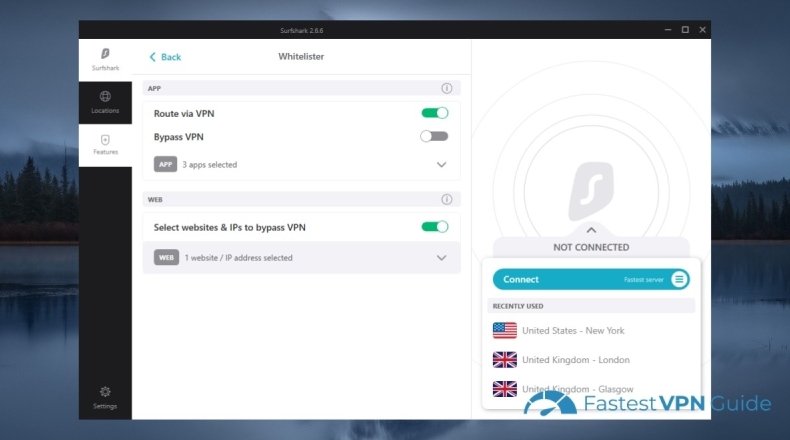Click the info icon beside APP header

click(x=447, y=88)
